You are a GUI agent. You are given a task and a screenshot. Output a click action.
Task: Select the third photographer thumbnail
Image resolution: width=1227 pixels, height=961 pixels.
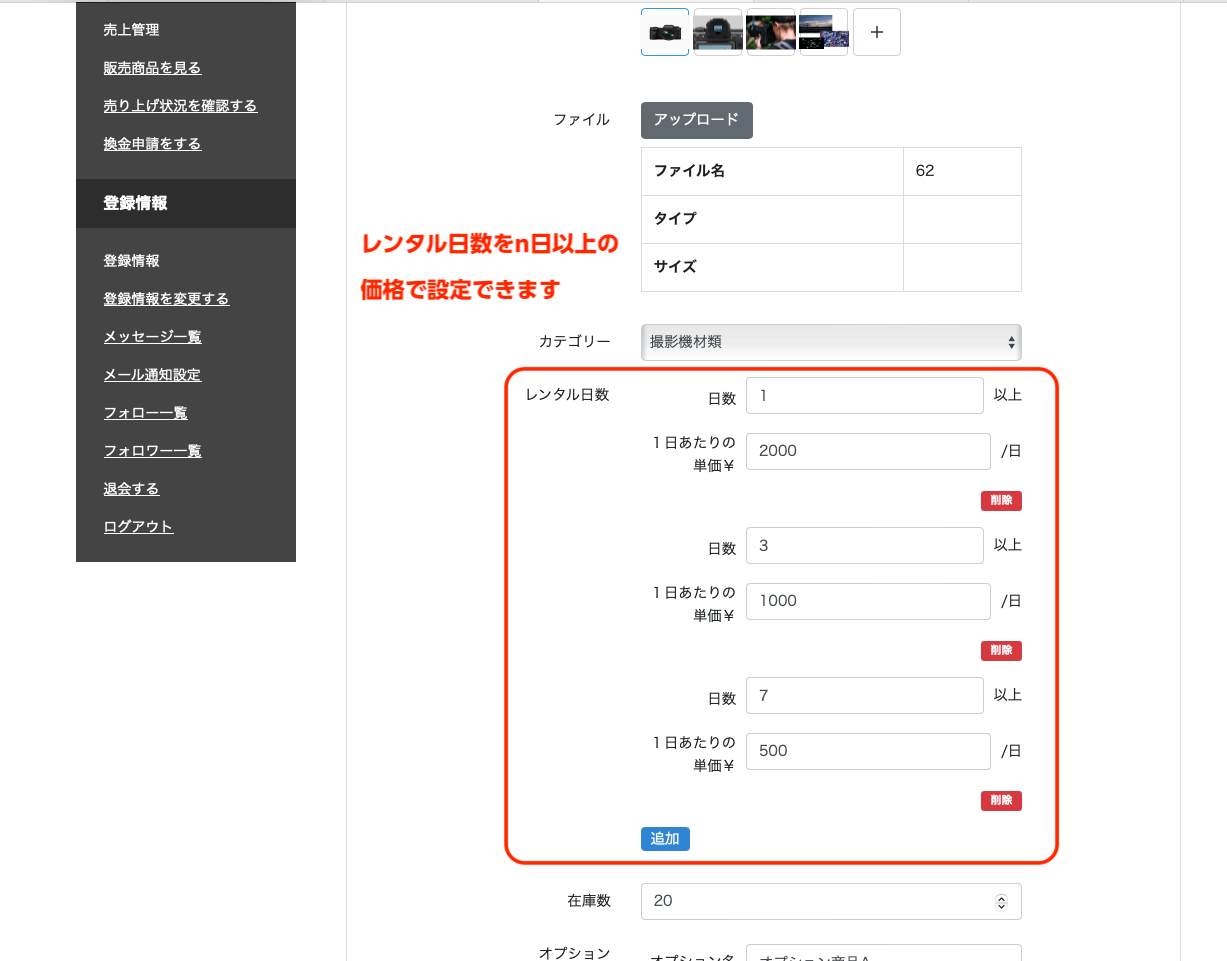tap(770, 32)
